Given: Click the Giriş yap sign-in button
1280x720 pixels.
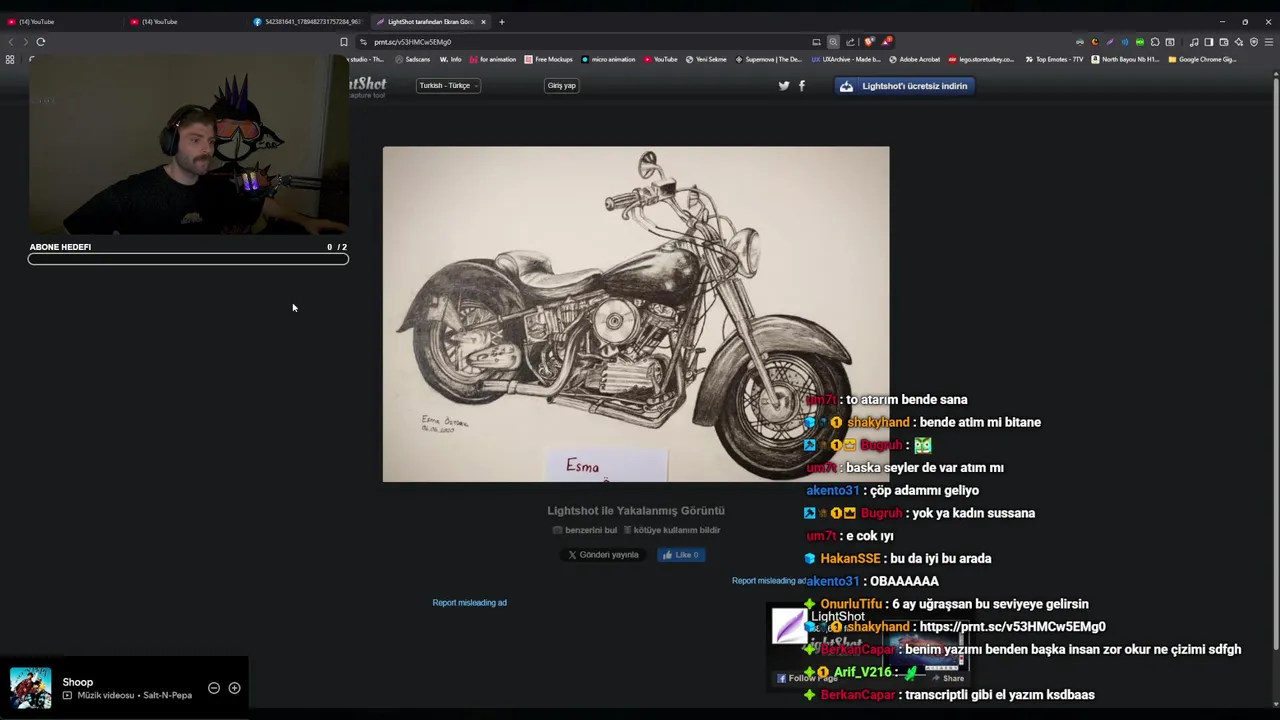Looking at the screenshot, I should [x=562, y=86].
